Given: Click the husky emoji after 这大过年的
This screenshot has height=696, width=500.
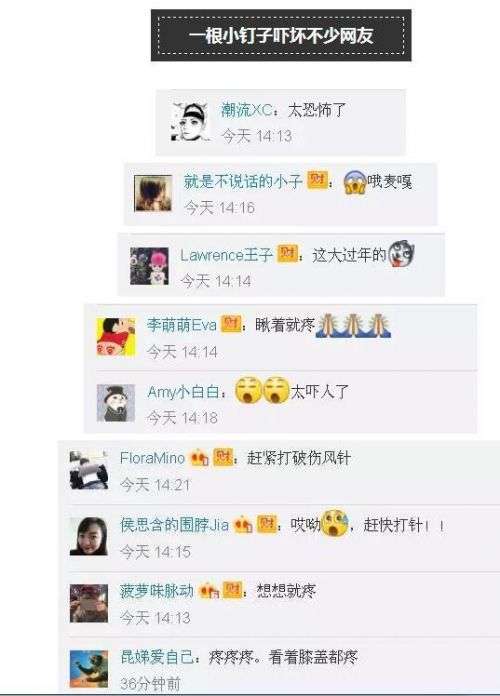Looking at the screenshot, I should 401,253.
